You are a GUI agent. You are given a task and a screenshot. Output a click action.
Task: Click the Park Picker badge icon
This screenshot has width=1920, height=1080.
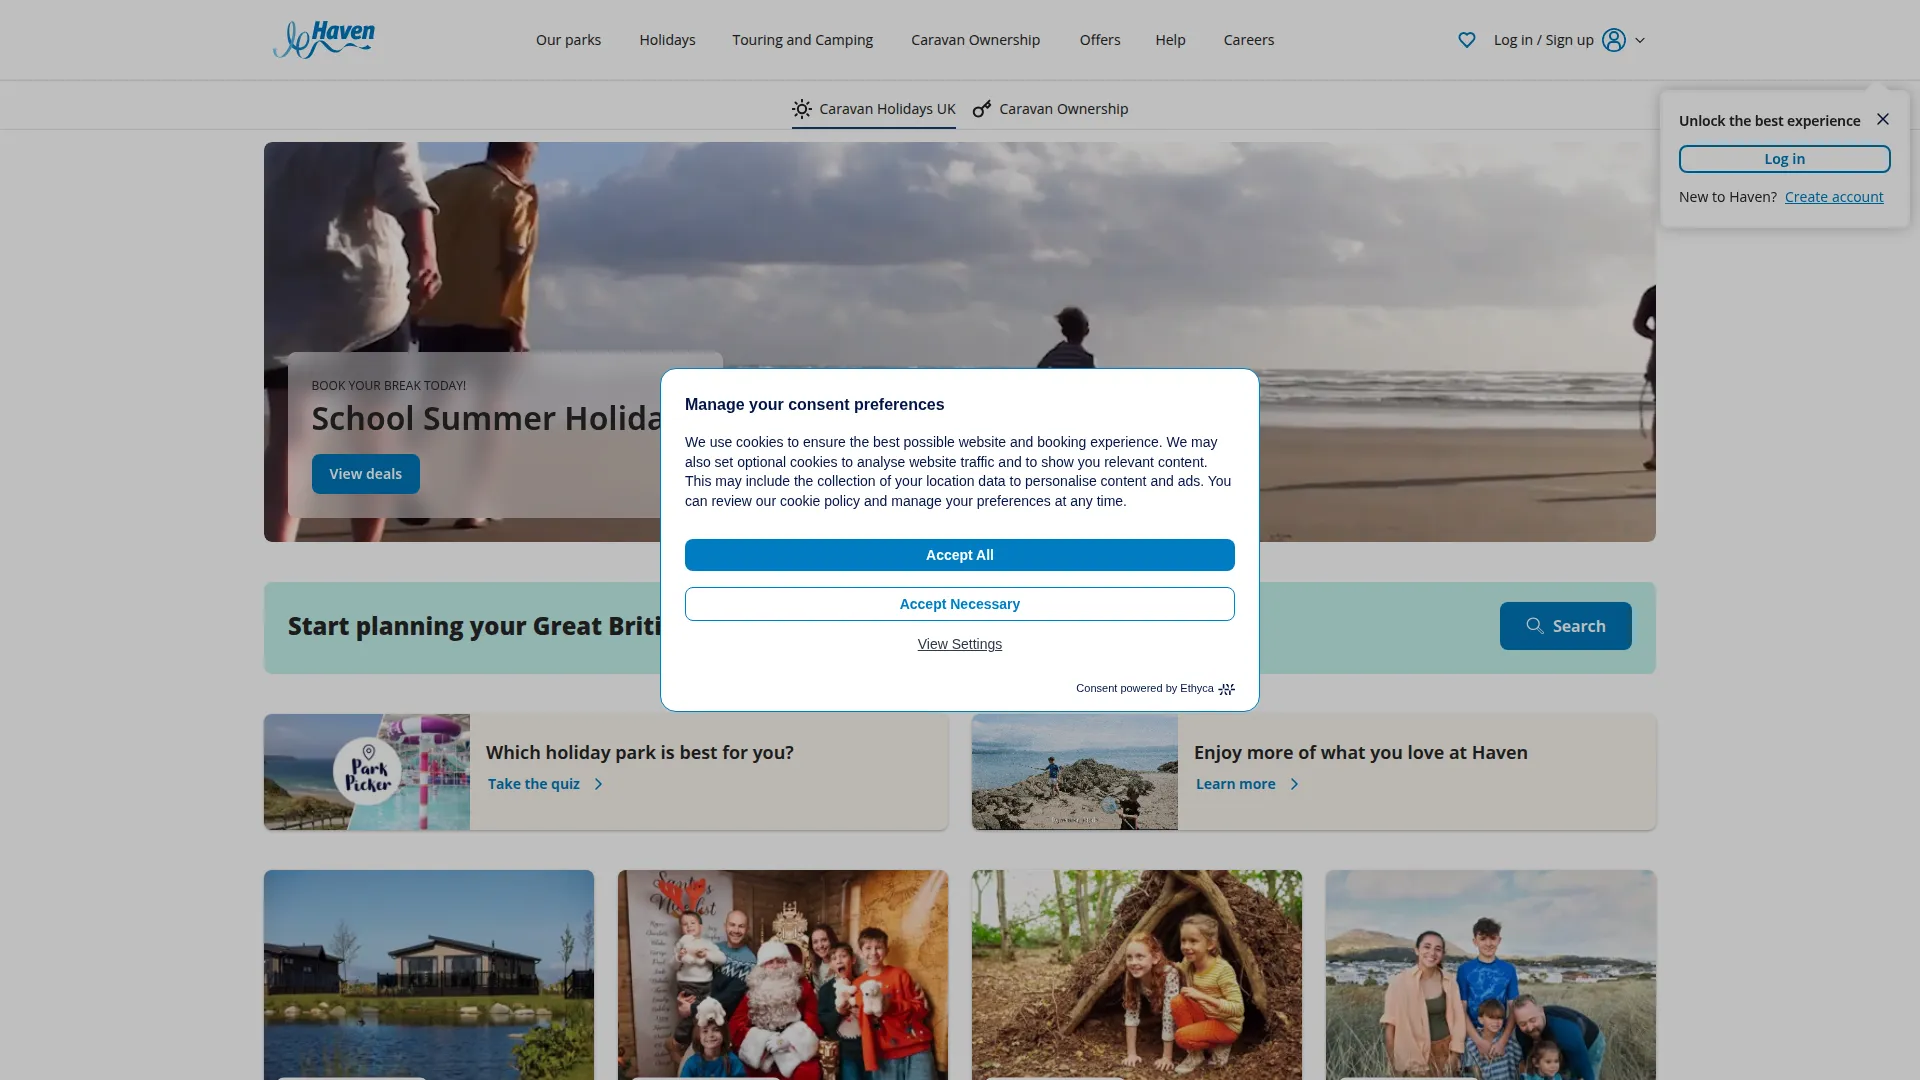pos(367,771)
